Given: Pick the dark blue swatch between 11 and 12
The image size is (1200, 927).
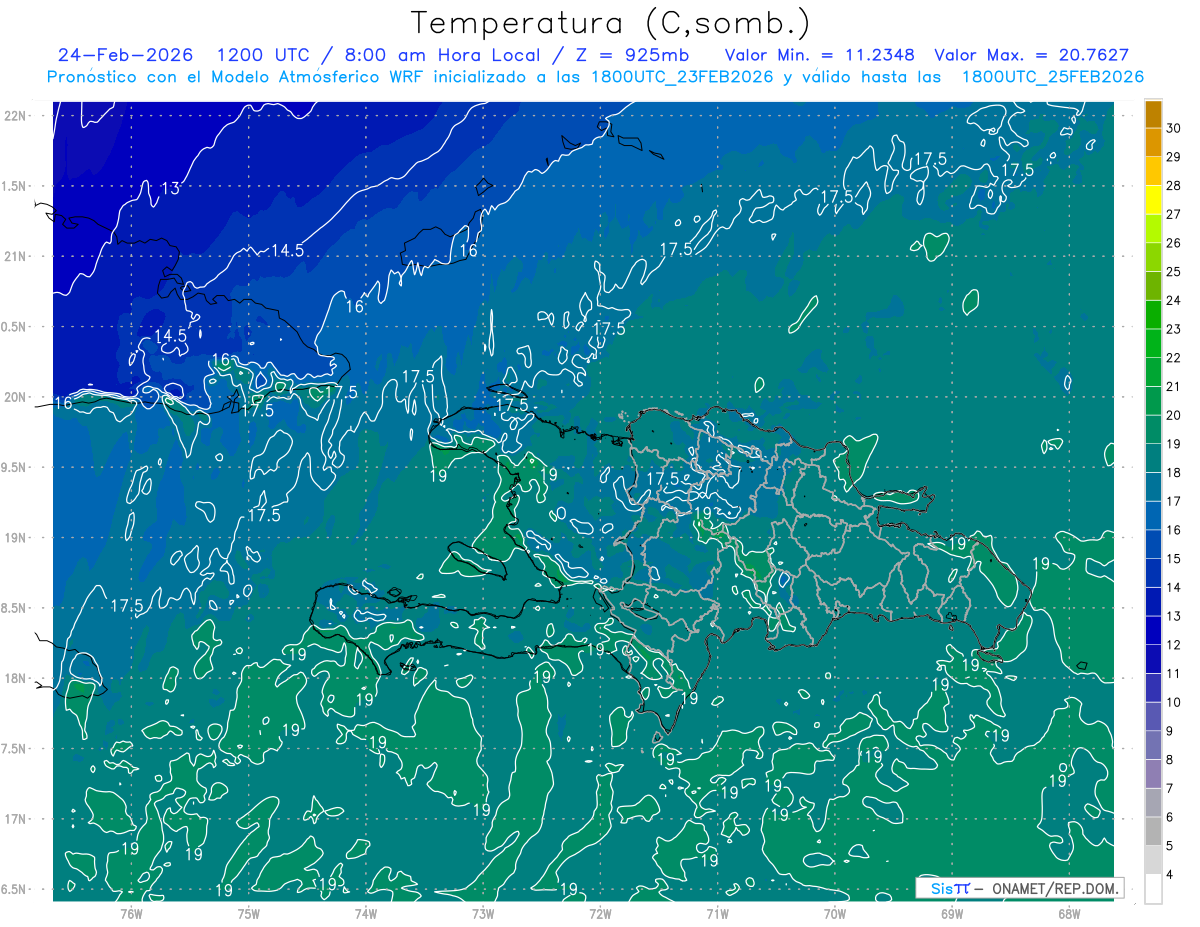Looking at the screenshot, I should click(x=1153, y=659).
